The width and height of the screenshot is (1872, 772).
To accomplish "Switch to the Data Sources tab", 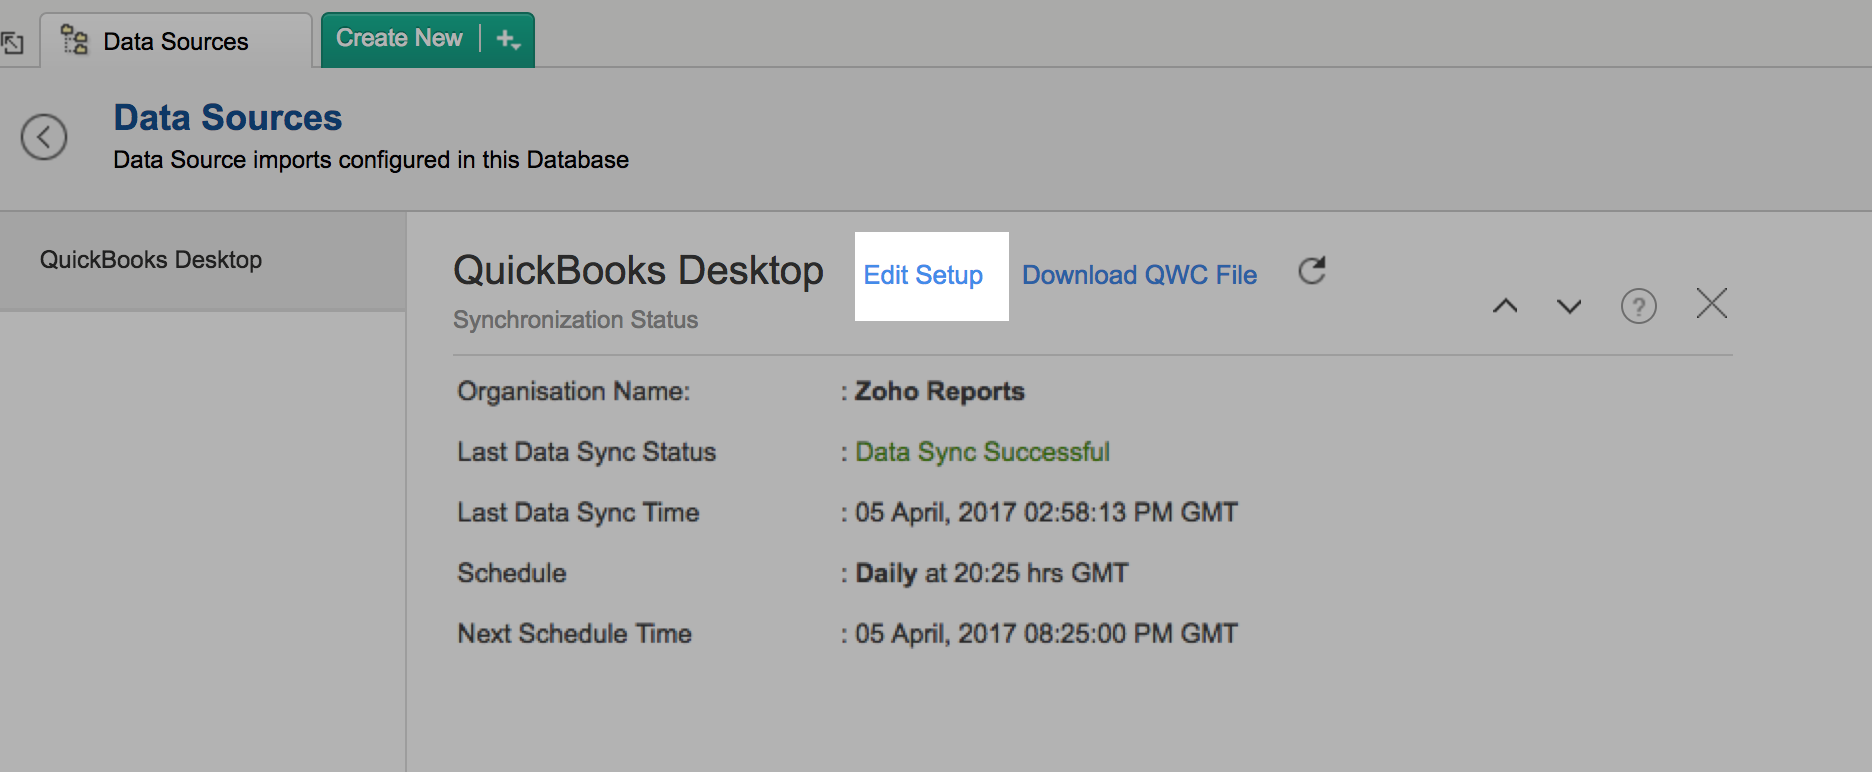I will point(175,42).
